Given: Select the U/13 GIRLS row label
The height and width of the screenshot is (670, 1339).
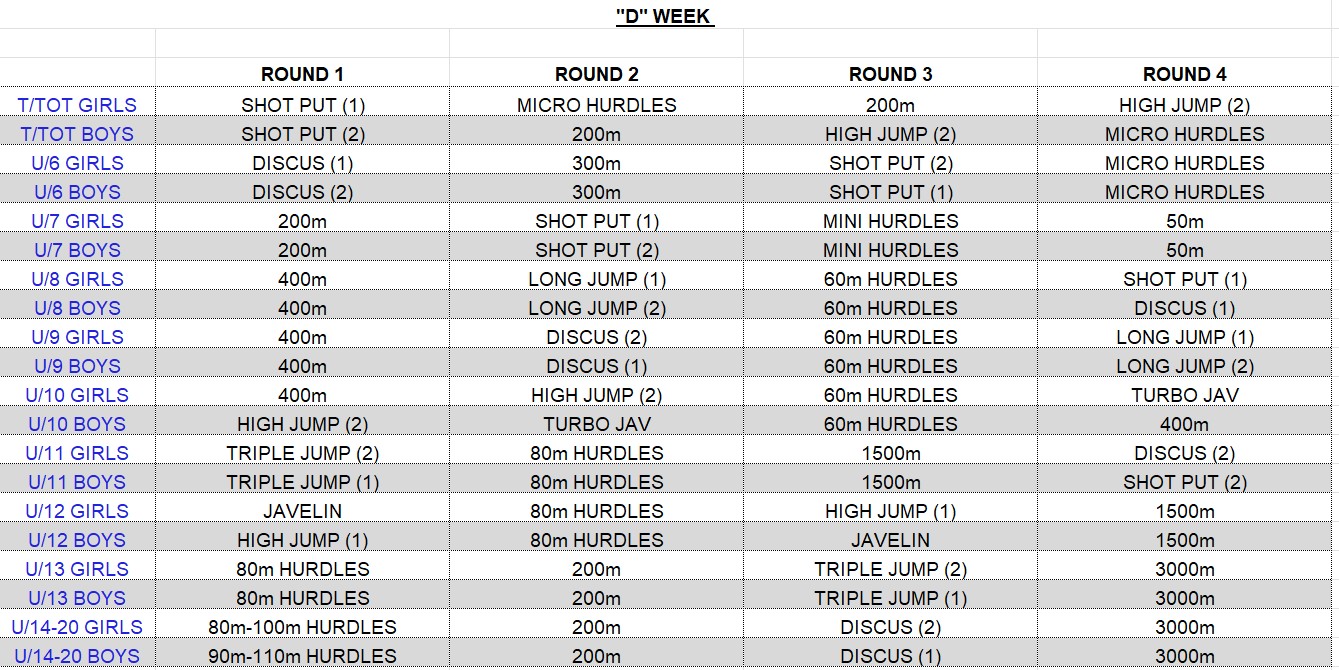Looking at the screenshot, I should (77, 568).
